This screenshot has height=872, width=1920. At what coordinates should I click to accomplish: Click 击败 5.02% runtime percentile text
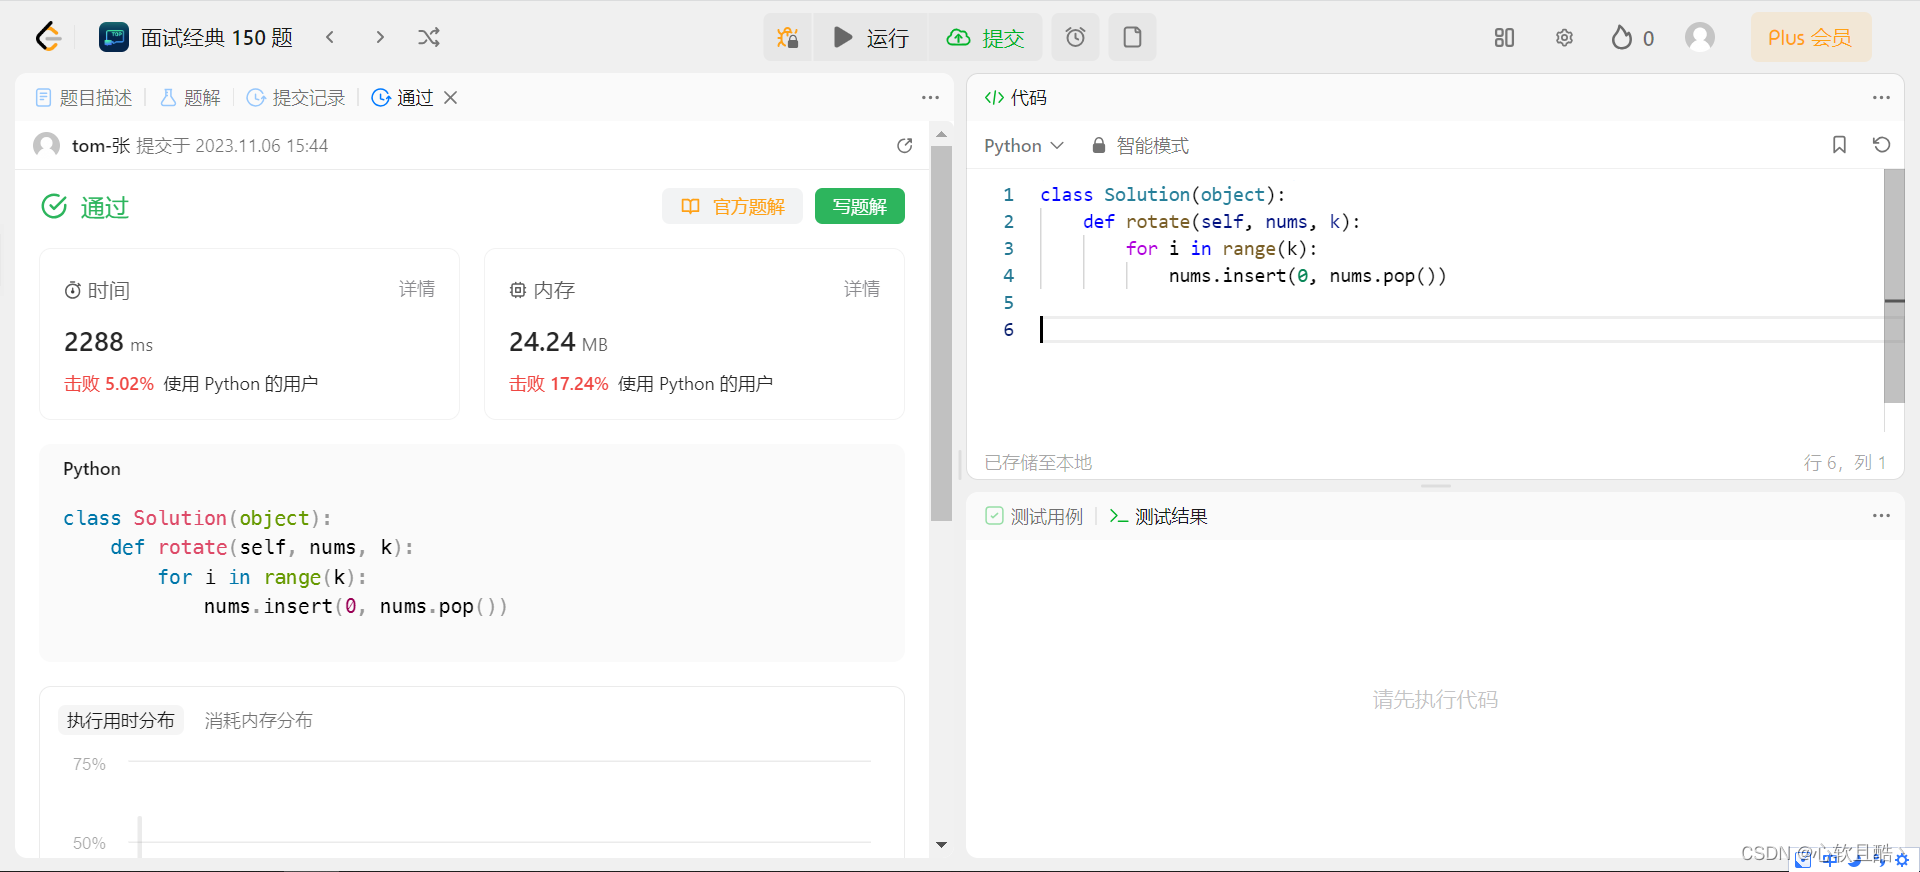[x=109, y=384]
